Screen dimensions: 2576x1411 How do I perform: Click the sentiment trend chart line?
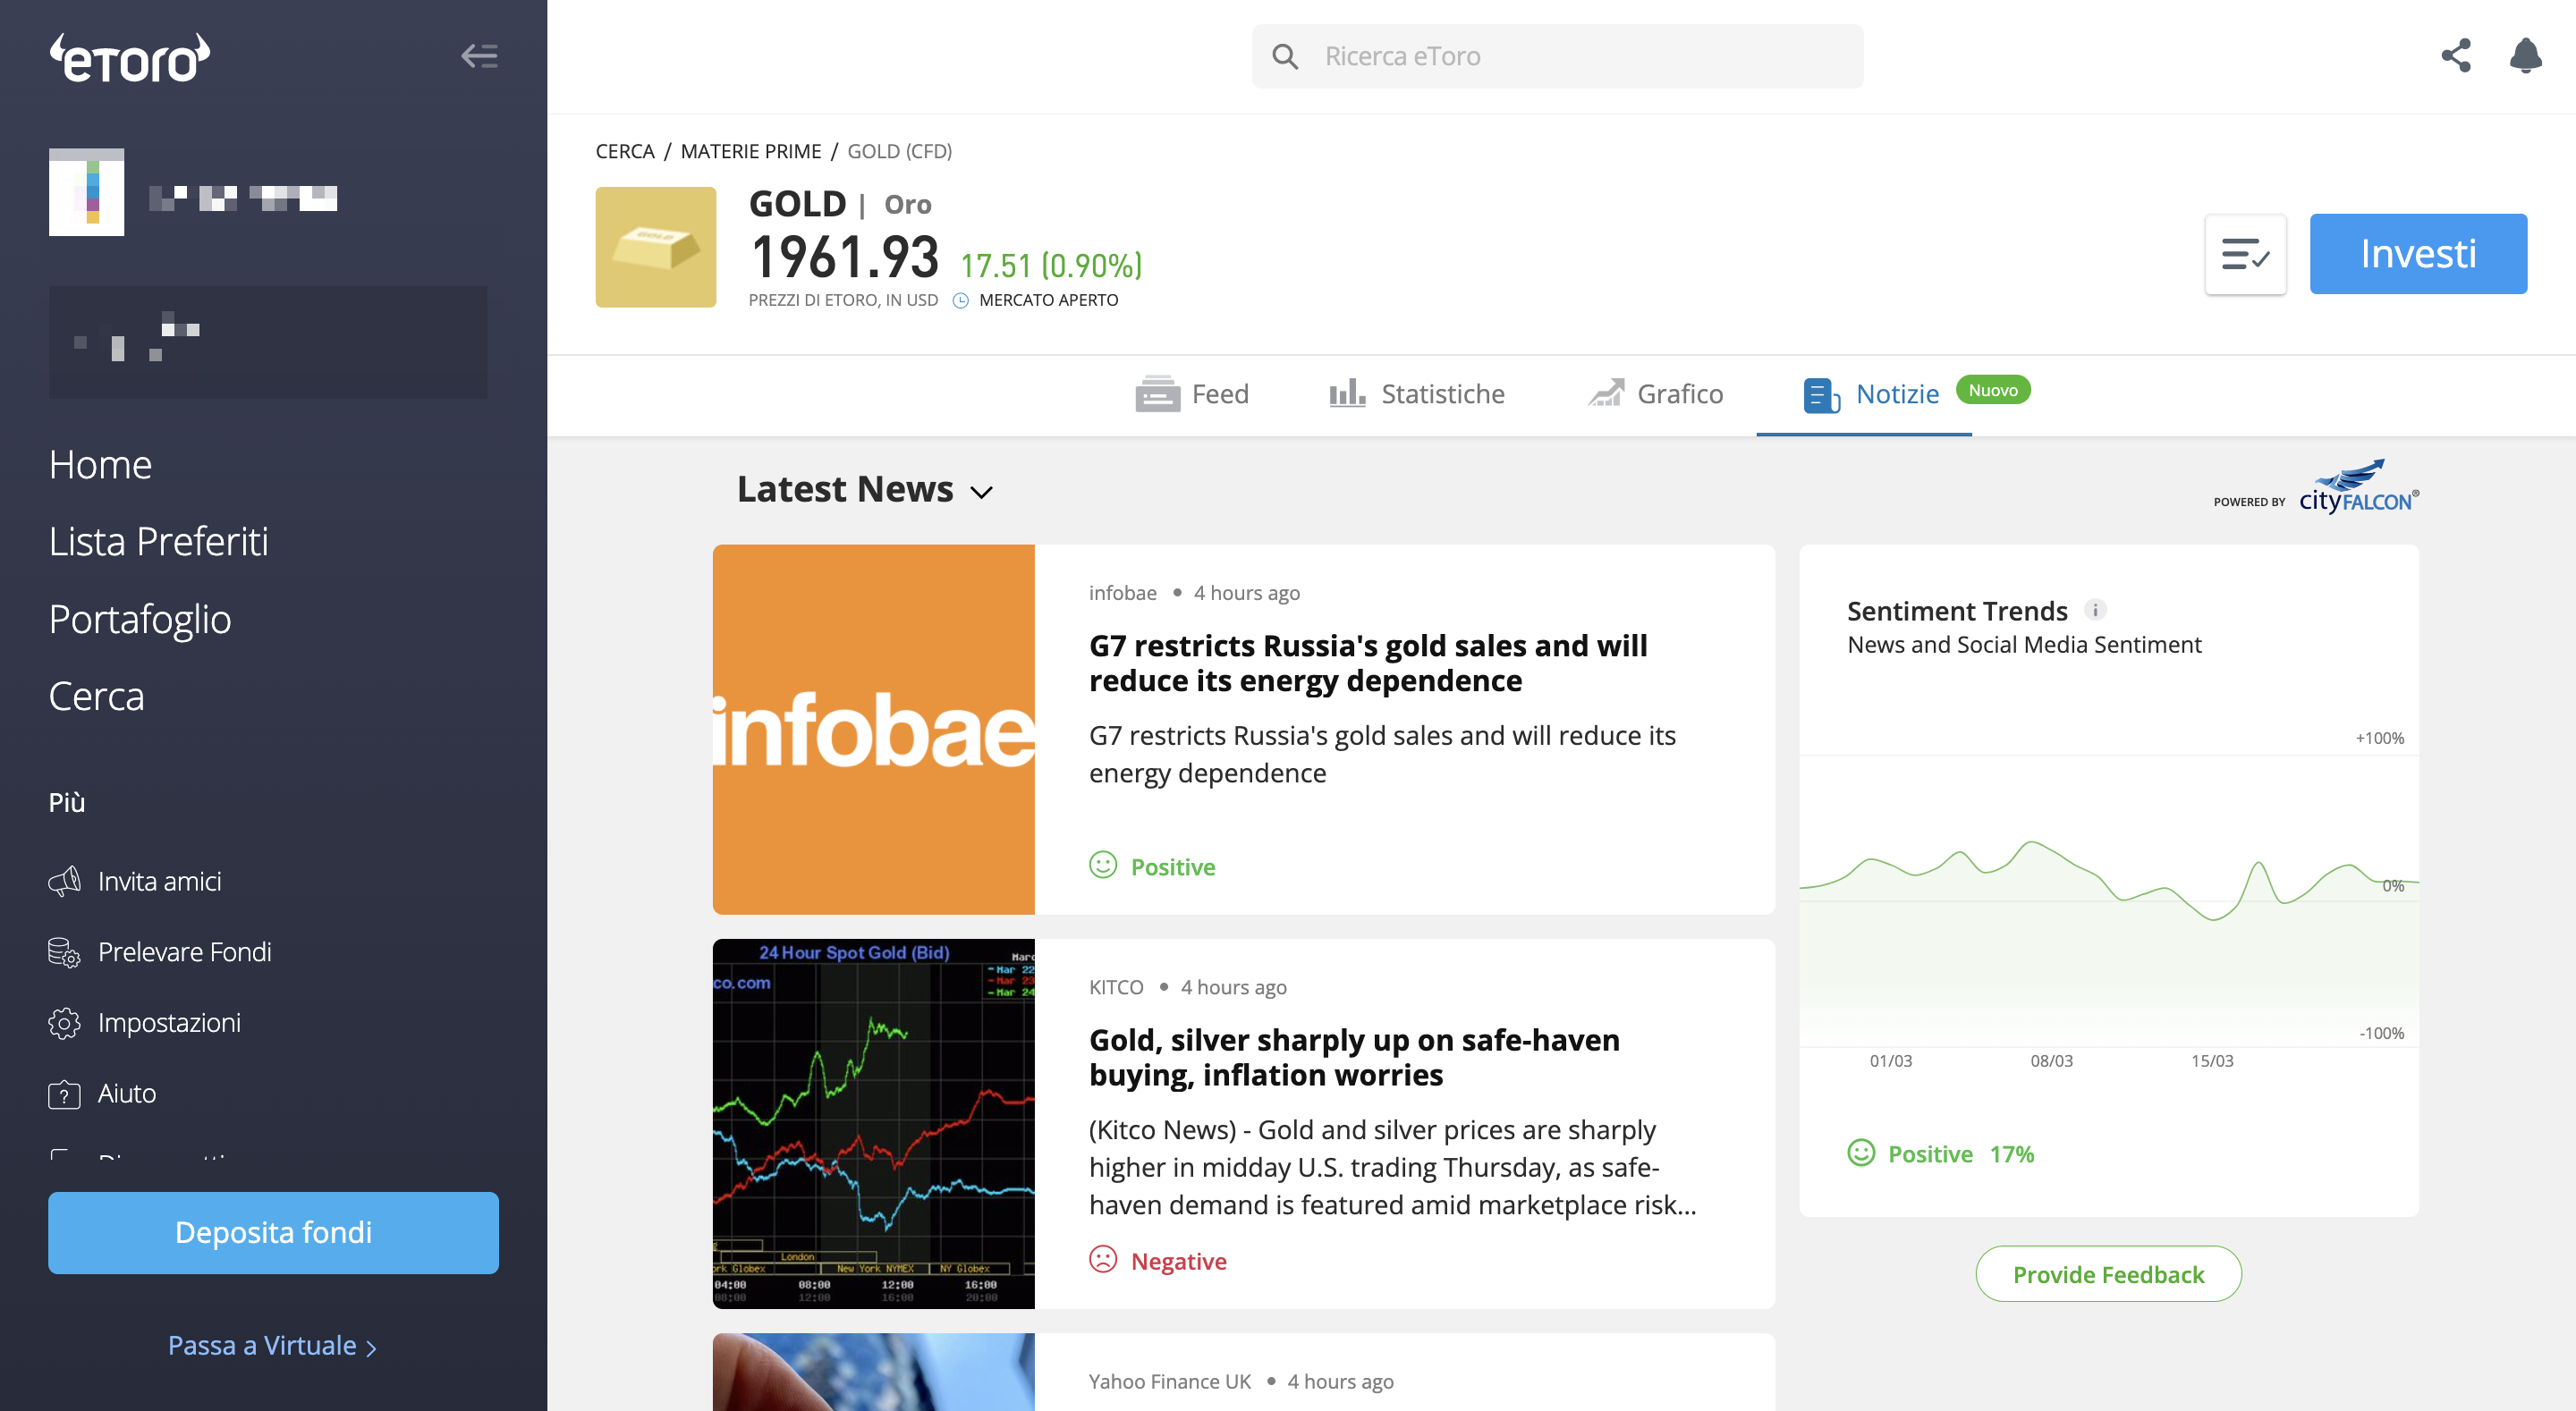(x=2108, y=880)
